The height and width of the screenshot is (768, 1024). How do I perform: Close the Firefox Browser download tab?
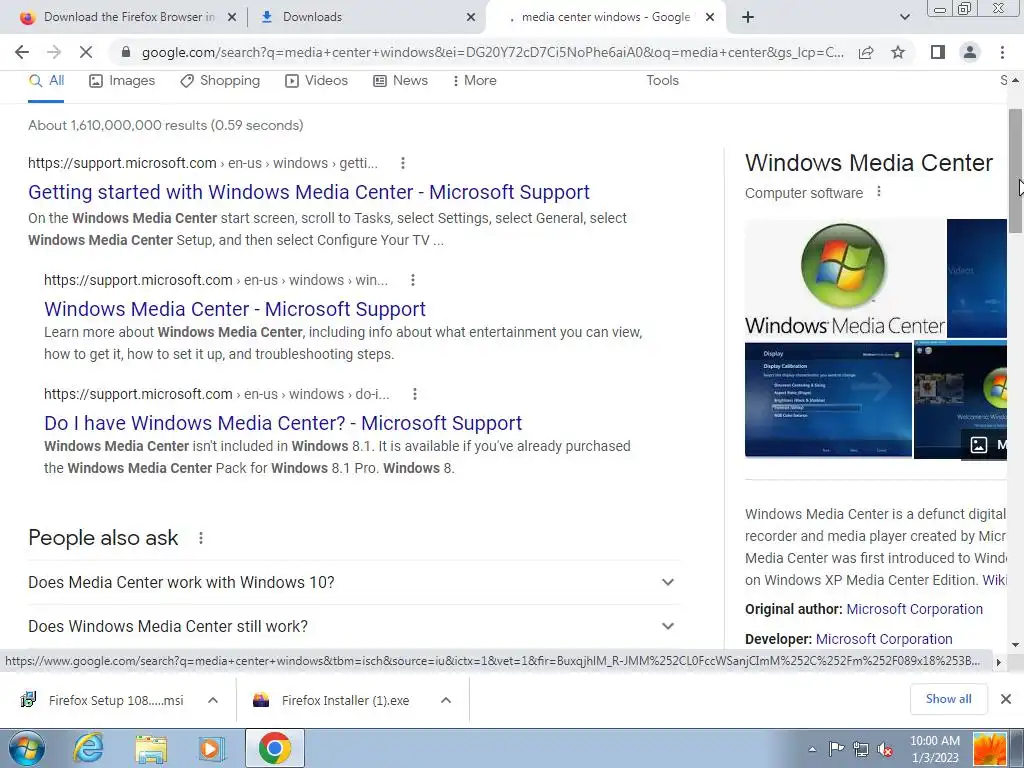coord(232,17)
